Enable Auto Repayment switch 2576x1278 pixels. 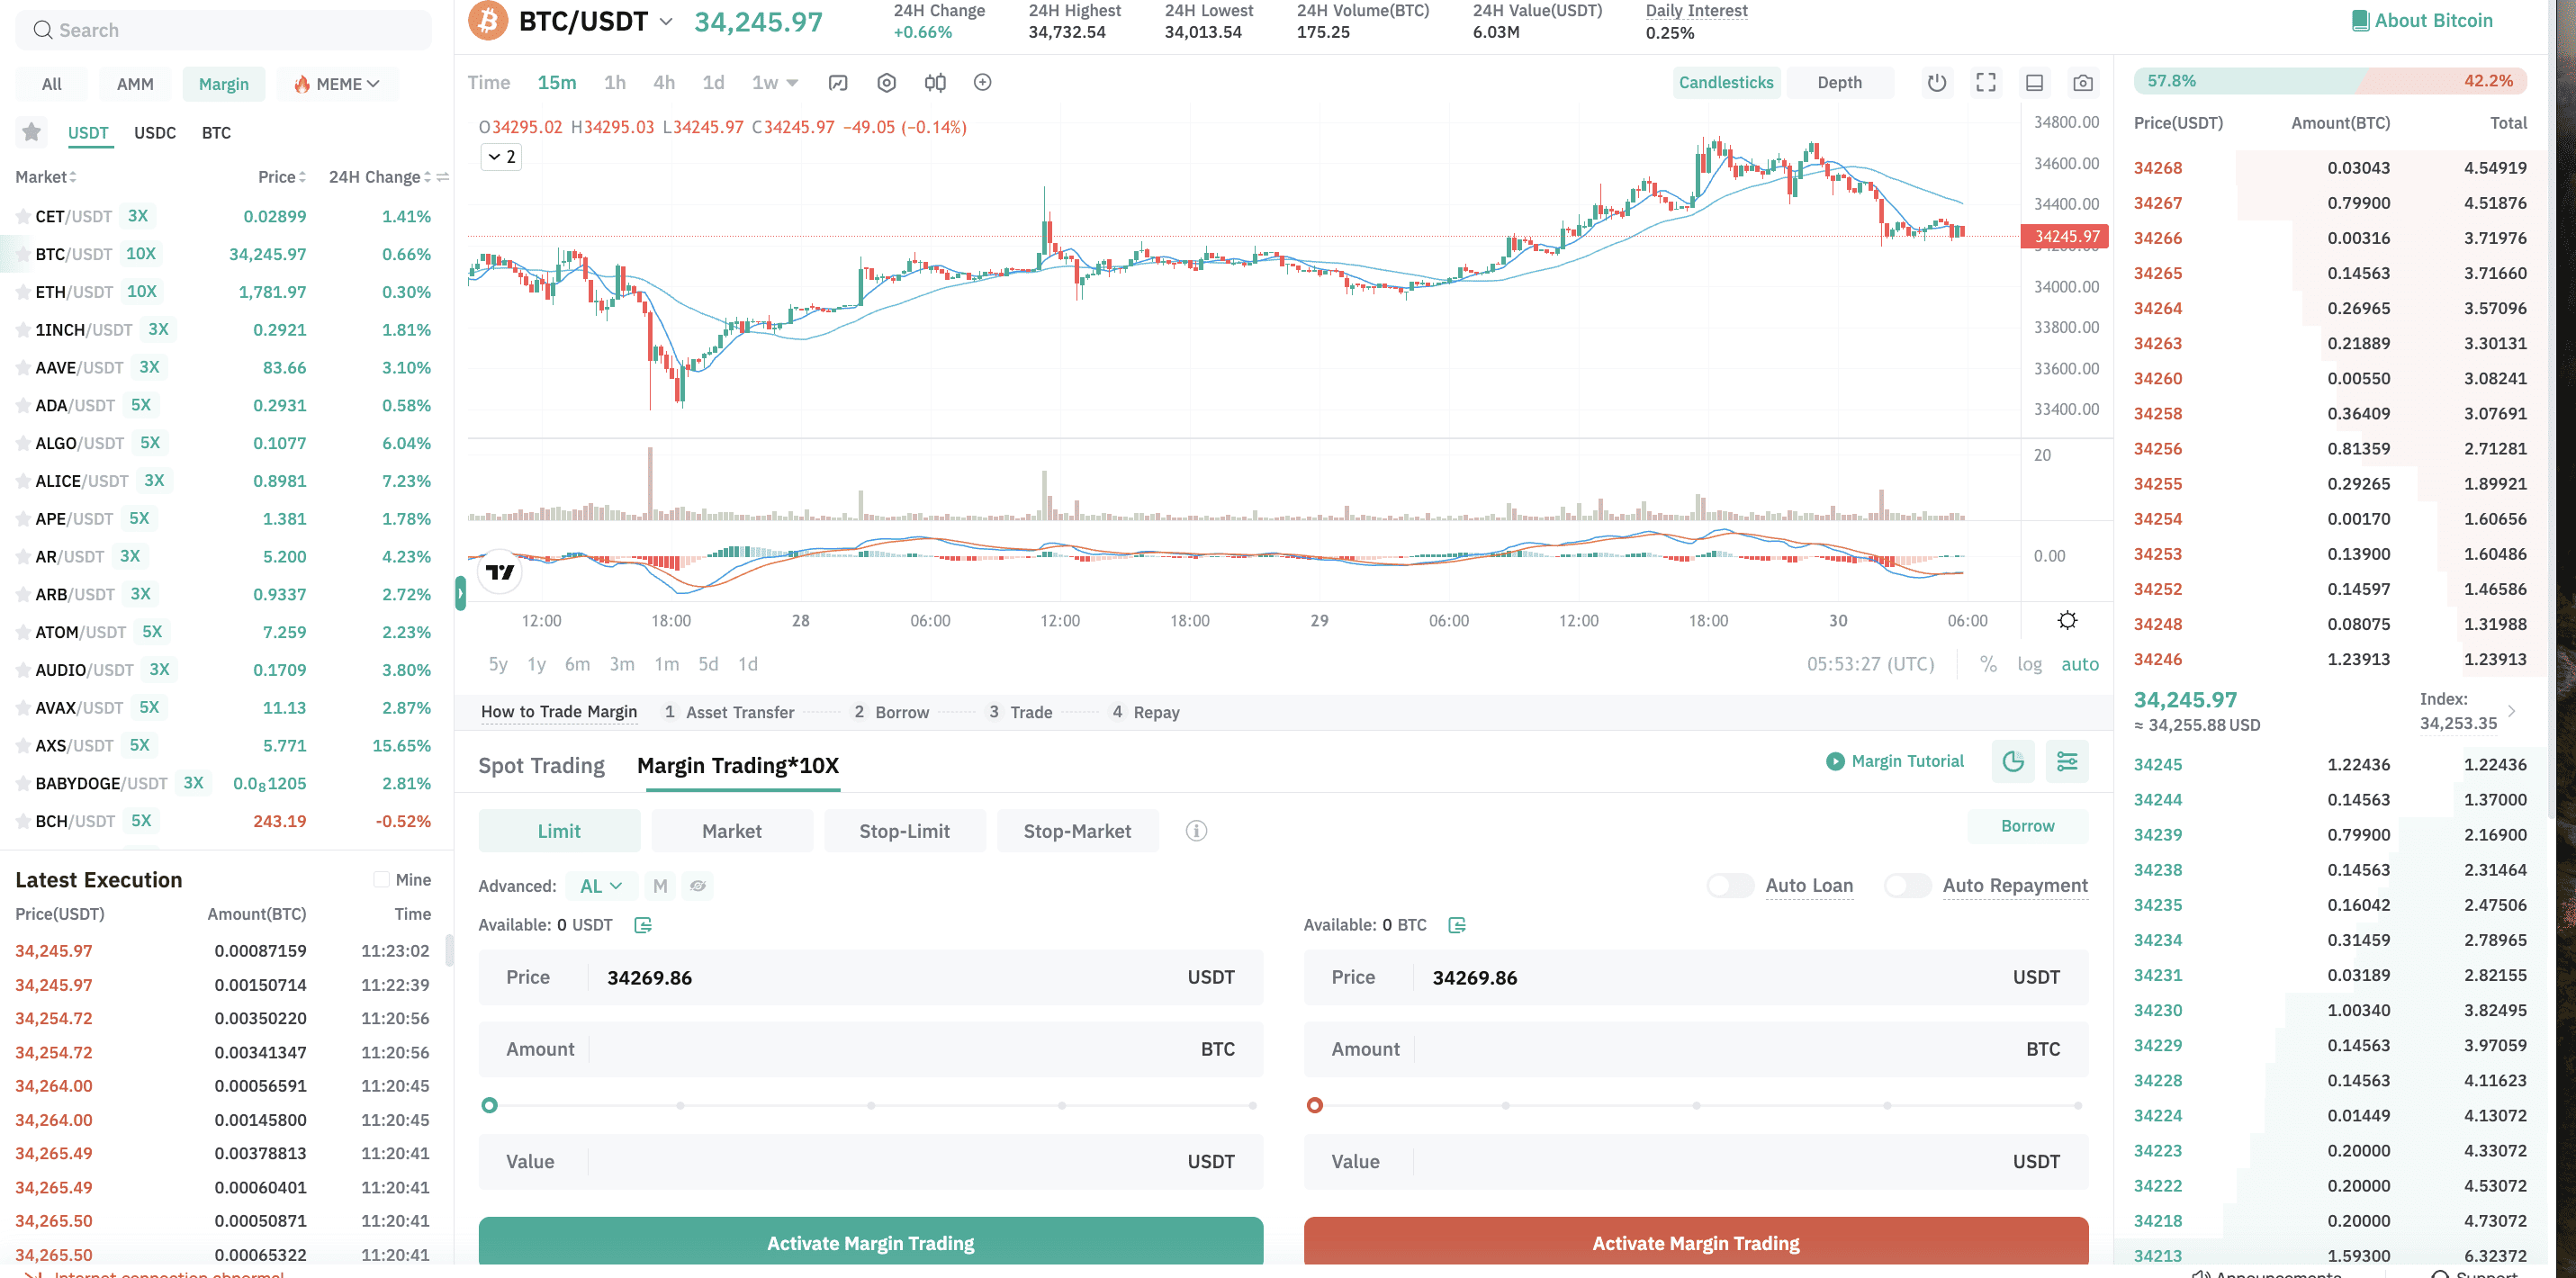tap(1906, 885)
